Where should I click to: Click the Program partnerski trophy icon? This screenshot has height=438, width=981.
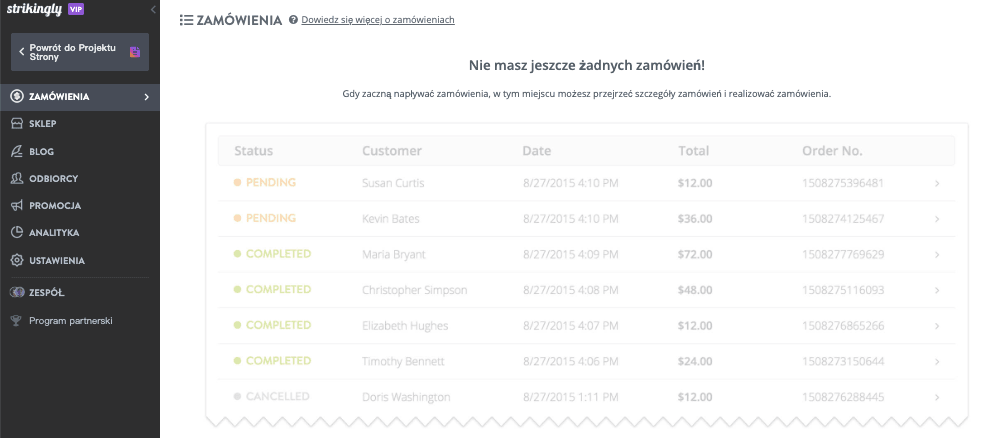(17, 321)
